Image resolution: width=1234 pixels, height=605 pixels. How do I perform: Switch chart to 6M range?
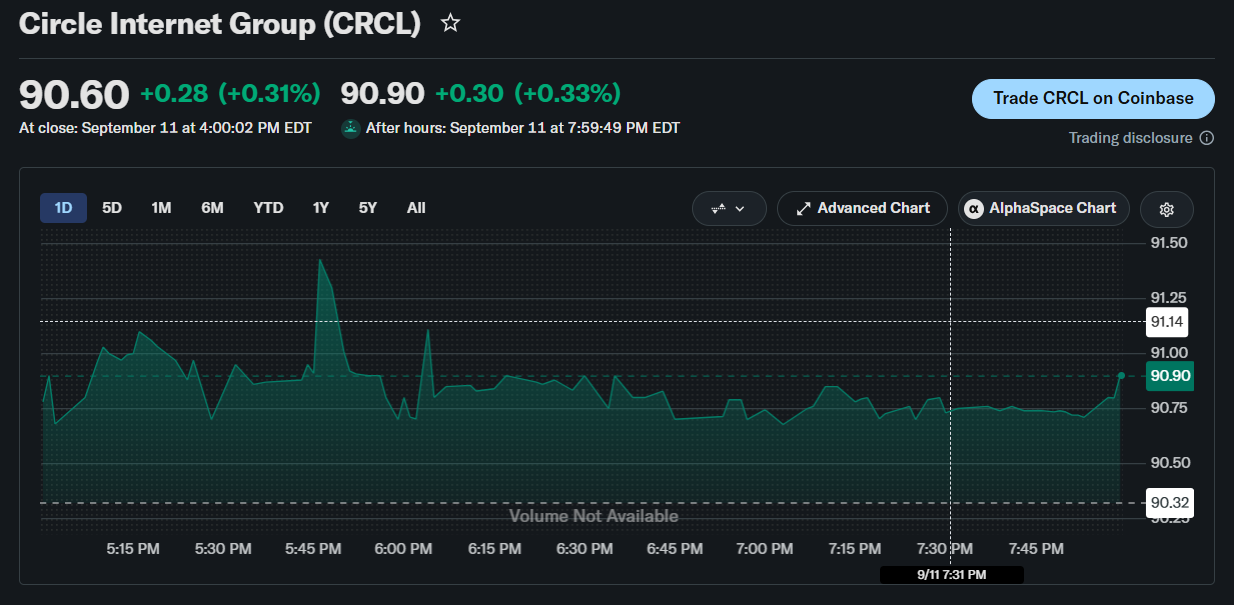click(x=212, y=208)
